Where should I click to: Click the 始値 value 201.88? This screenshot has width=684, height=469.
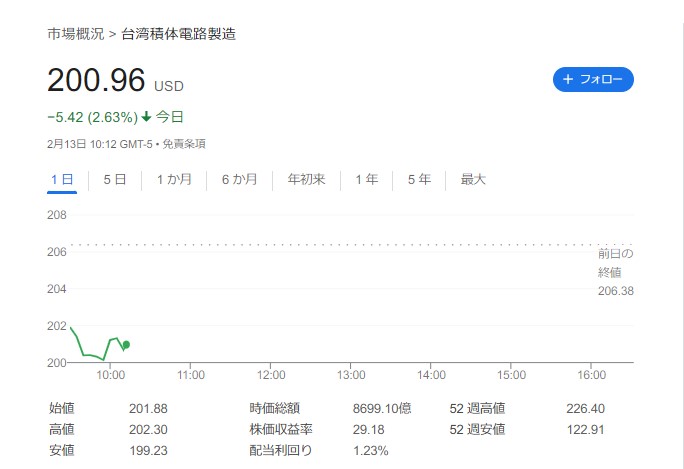point(148,409)
